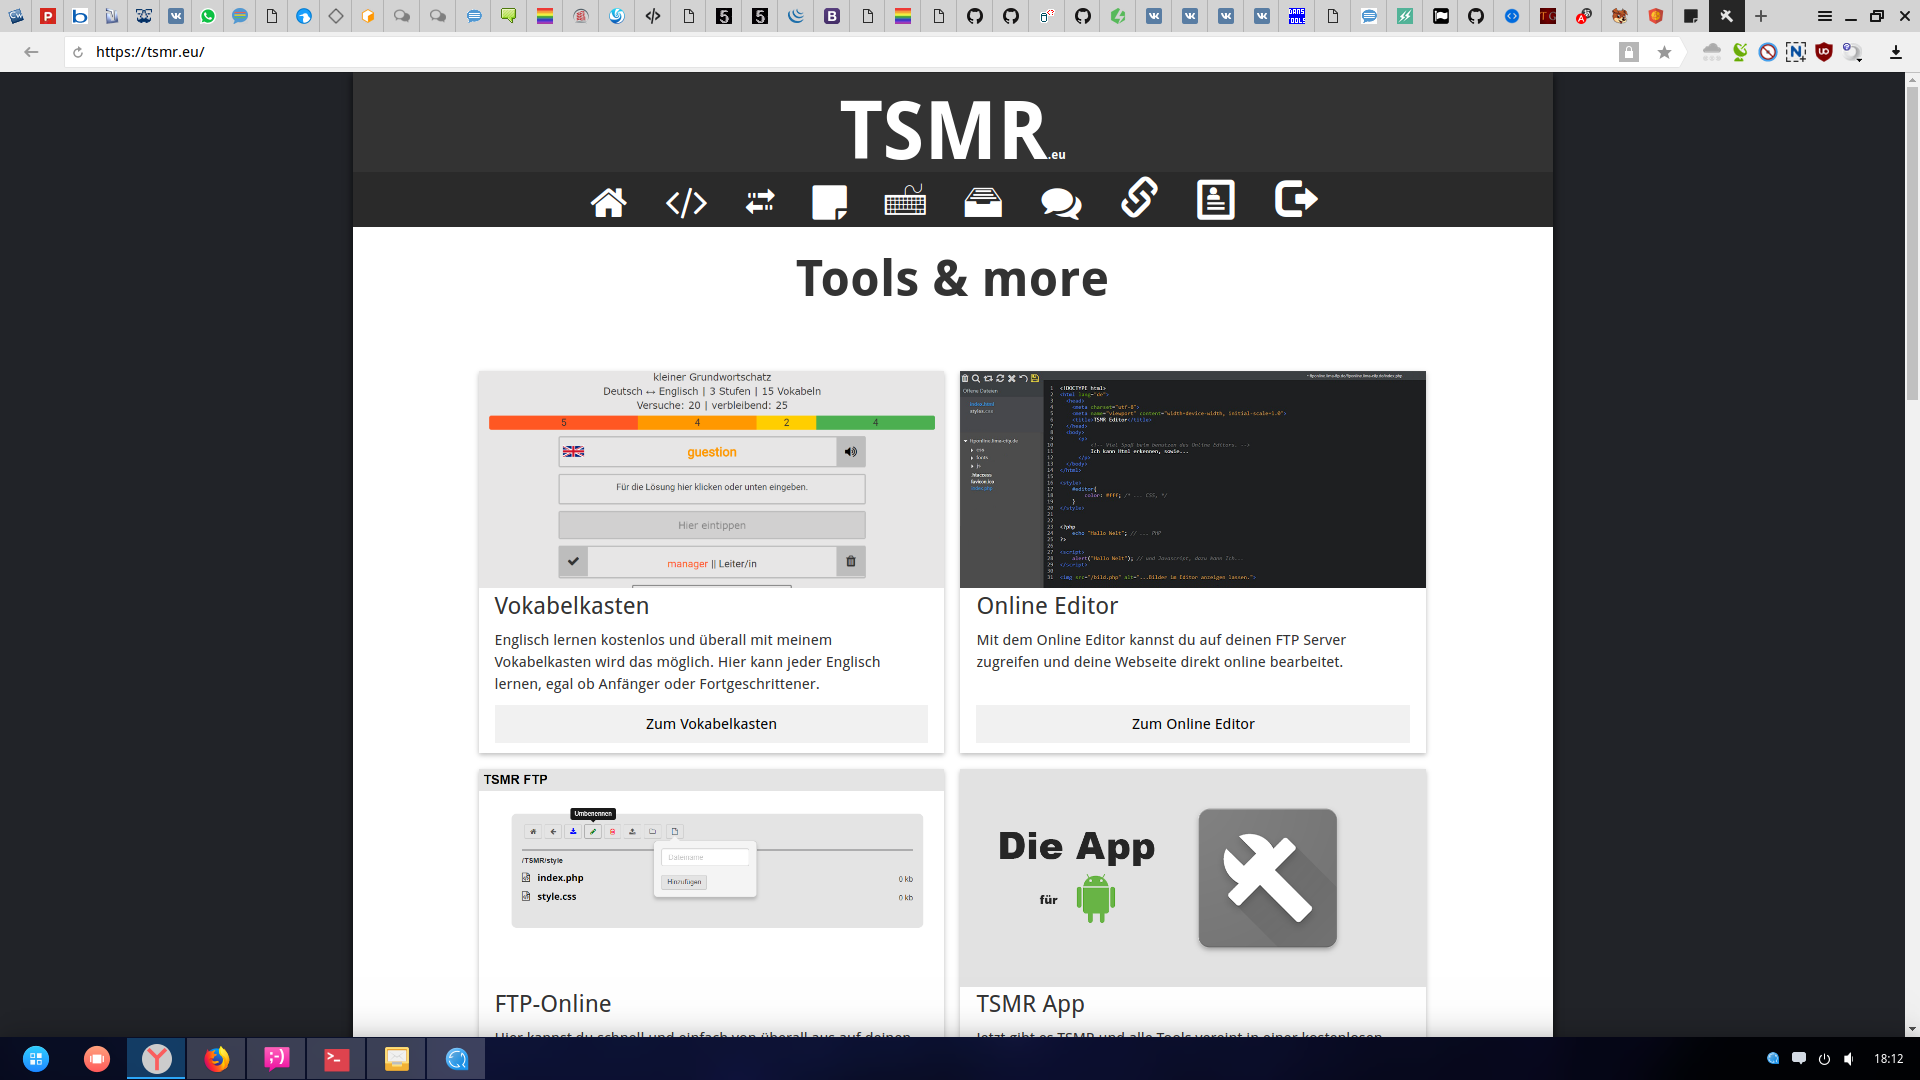Click the keyboard icon in navigation

click(905, 201)
